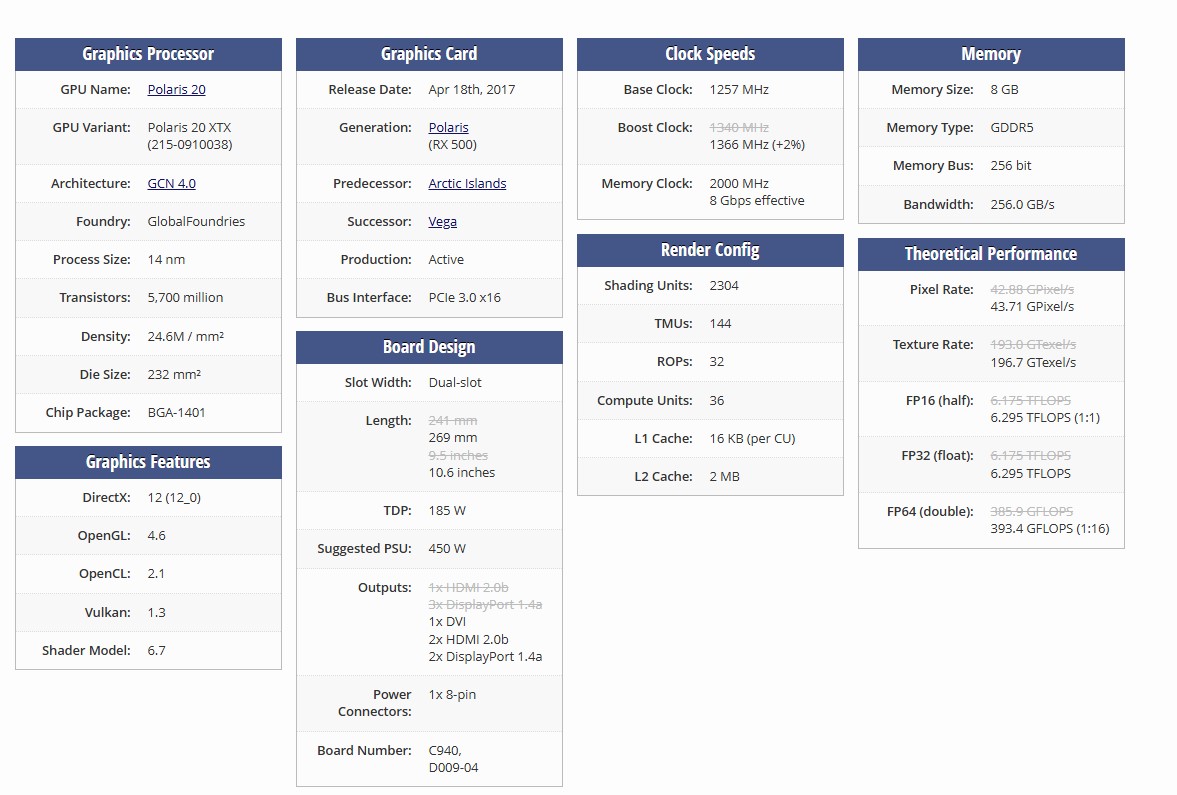Screen dimensions: 1177x795
Task: Follow the Arctic Islands predecessor link
Action: pos(467,183)
